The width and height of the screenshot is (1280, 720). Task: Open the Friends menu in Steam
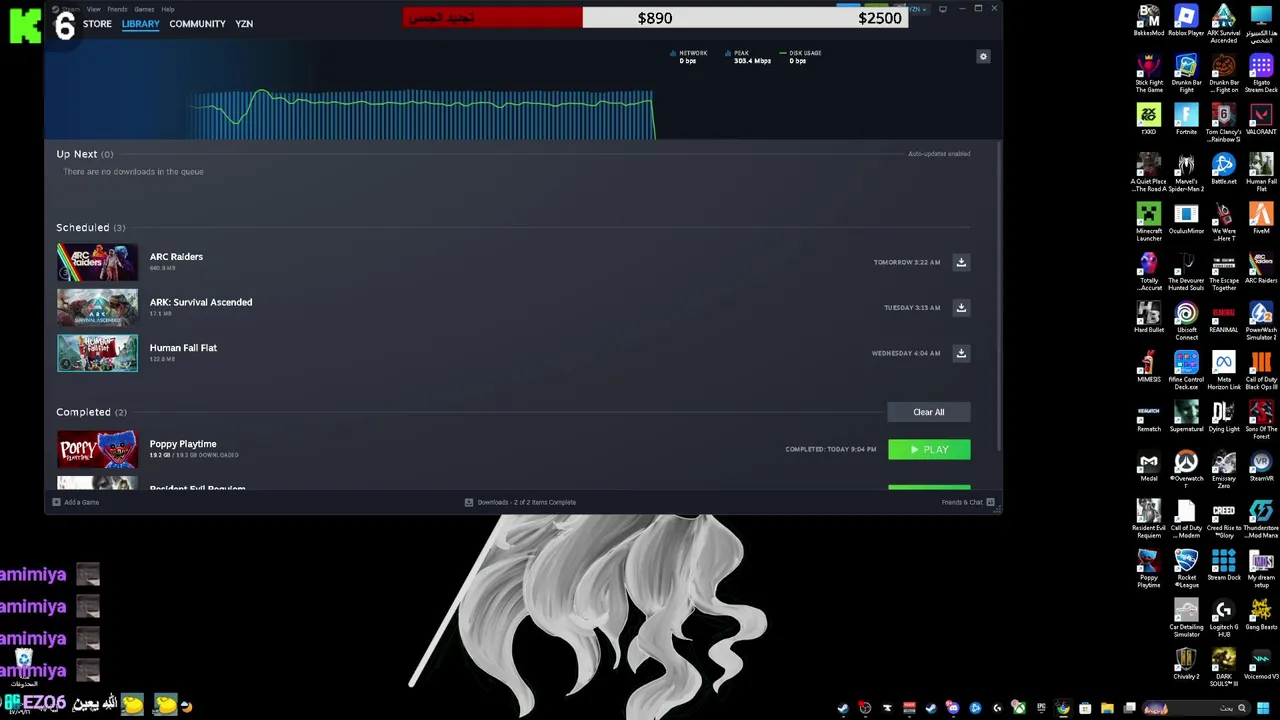[x=117, y=9]
